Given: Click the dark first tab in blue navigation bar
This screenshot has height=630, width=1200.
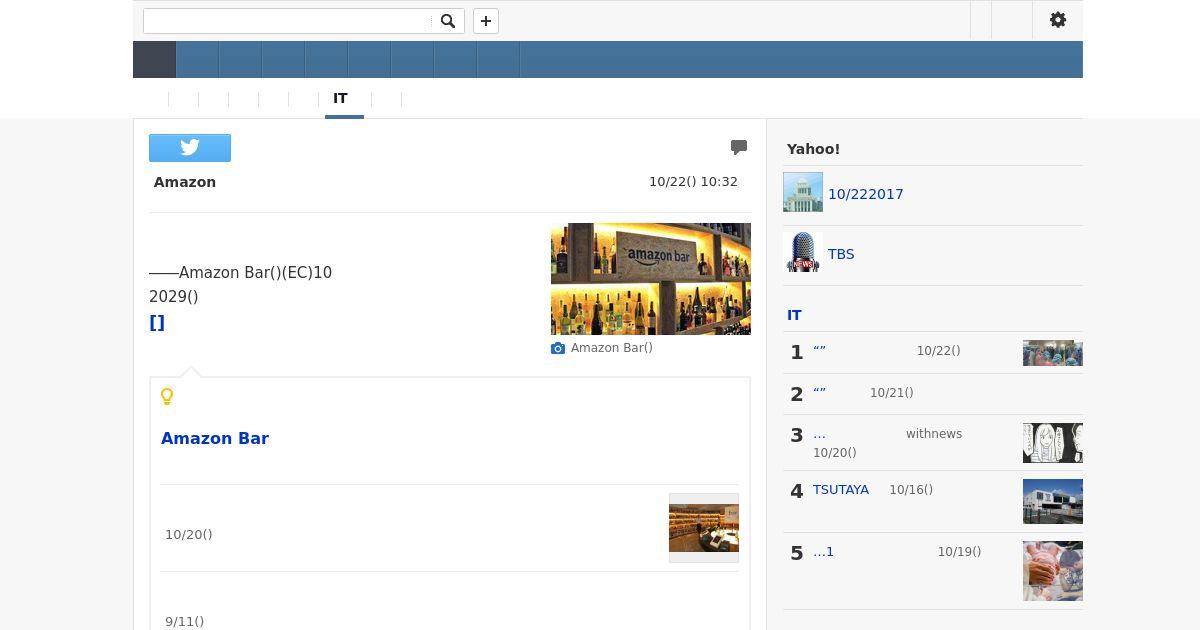Looking at the screenshot, I should [x=155, y=60].
